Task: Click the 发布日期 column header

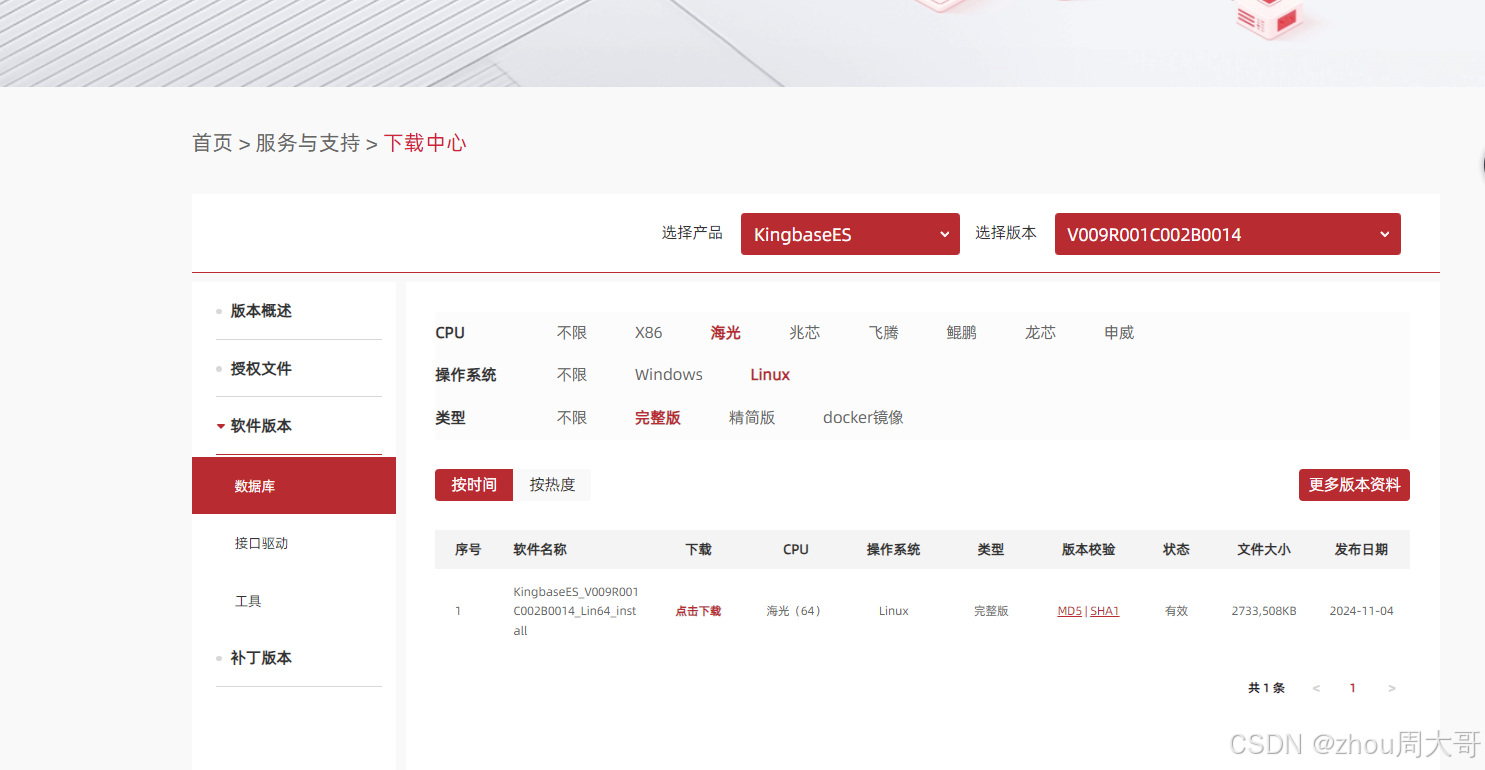Action: pyautogui.click(x=1361, y=550)
